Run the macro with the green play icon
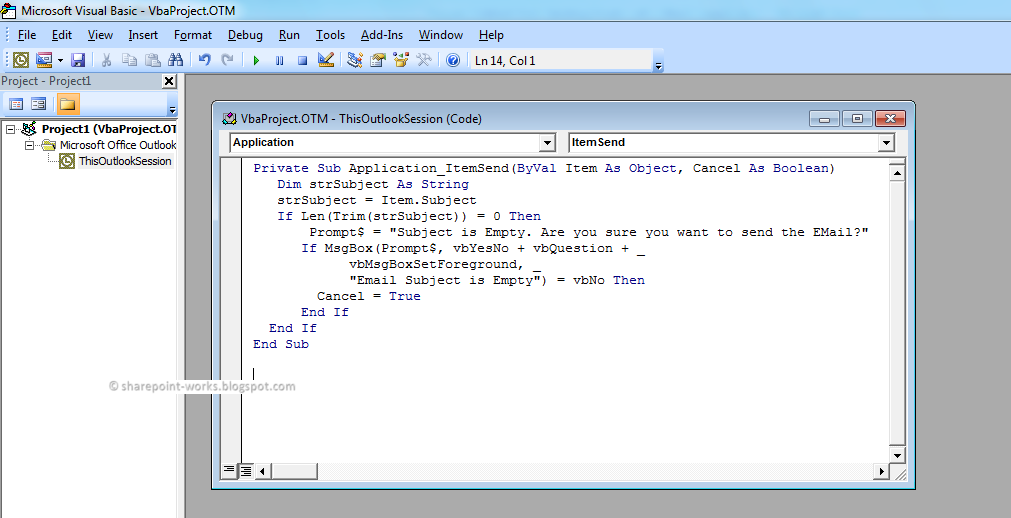Viewport: 1011px width, 518px height. click(x=256, y=61)
